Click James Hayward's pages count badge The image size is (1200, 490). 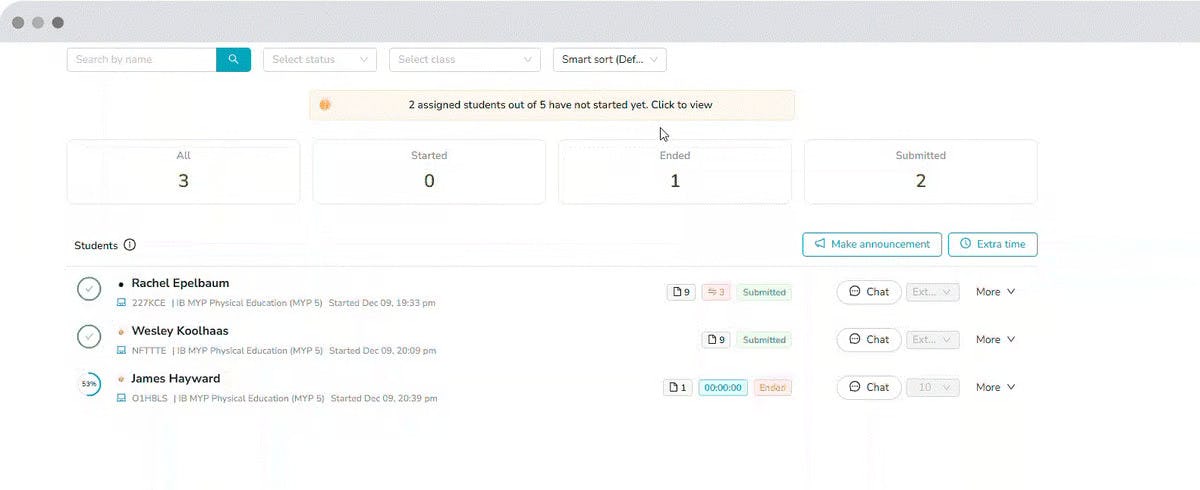pyautogui.click(x=677, y=387)
